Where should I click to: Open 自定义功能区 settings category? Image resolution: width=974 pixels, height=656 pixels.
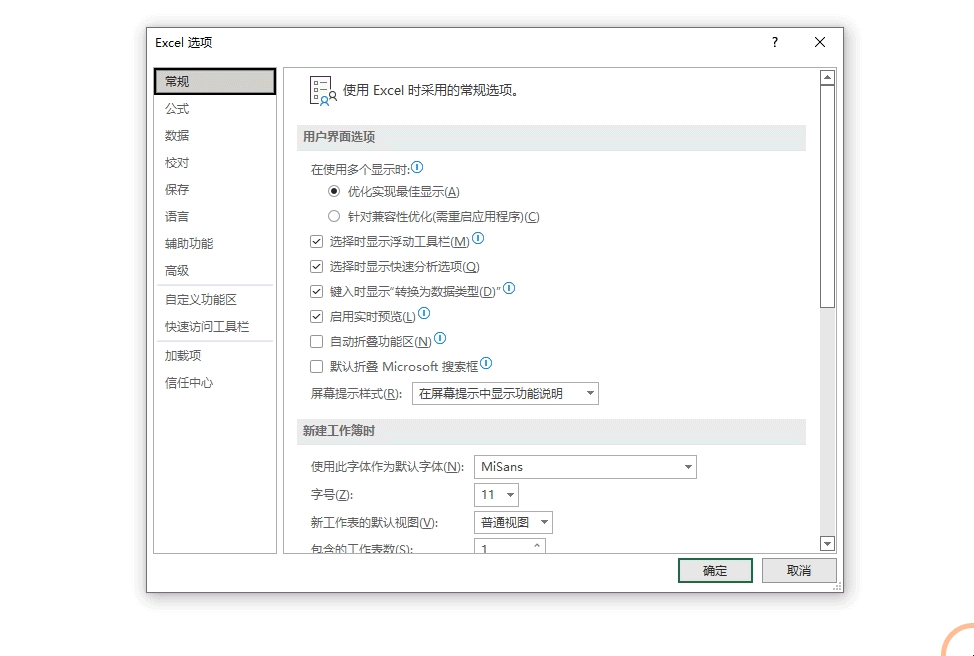215,299
